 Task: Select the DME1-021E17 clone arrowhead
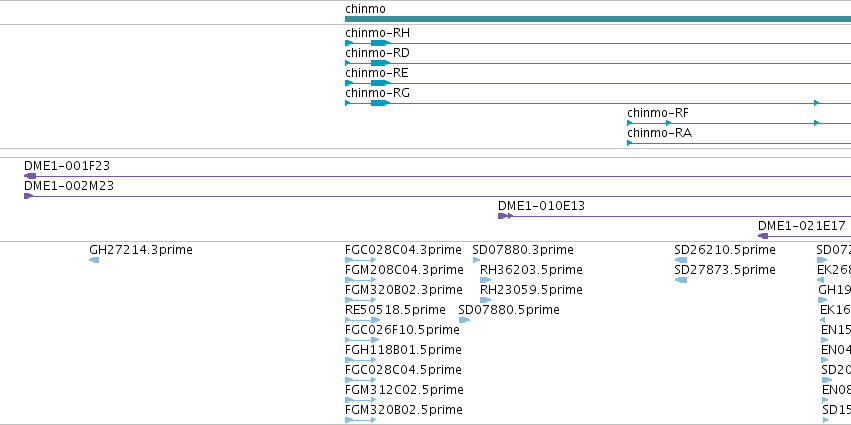[x=763, y=236]
